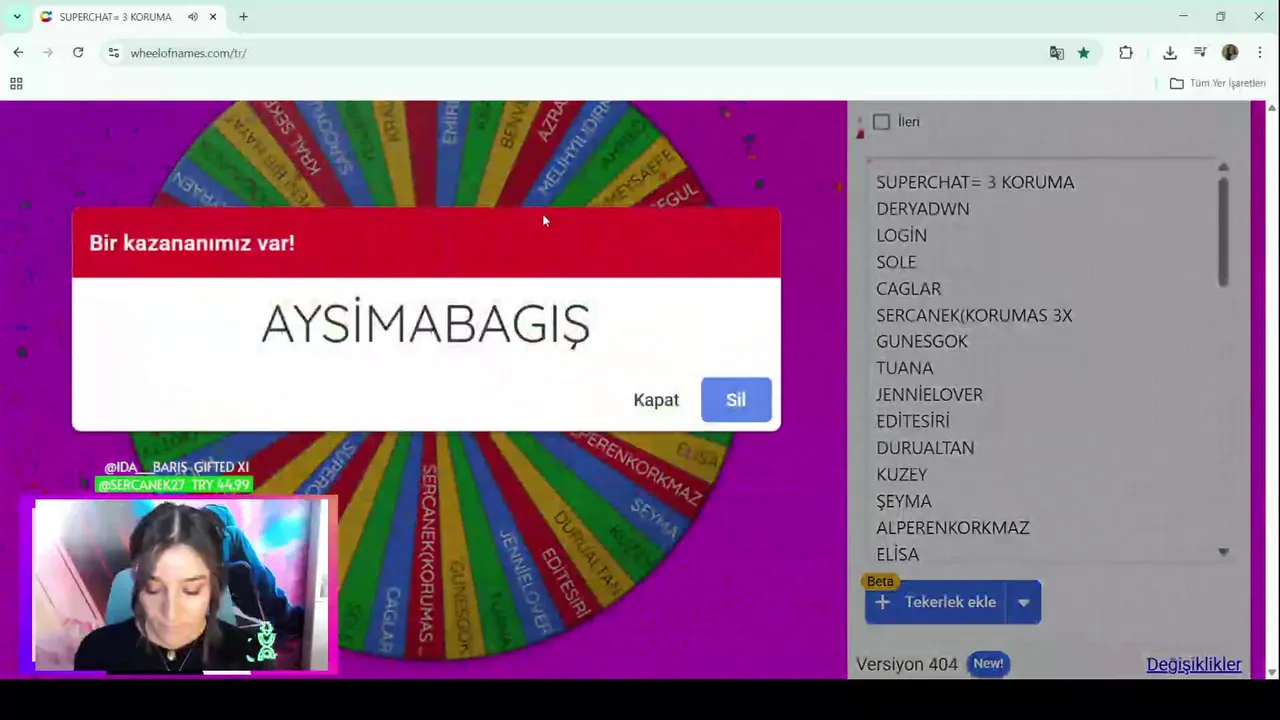The image size is (1280, 720).
Task: Toggle the bookmark star icon
Action: coord(1083,53)
